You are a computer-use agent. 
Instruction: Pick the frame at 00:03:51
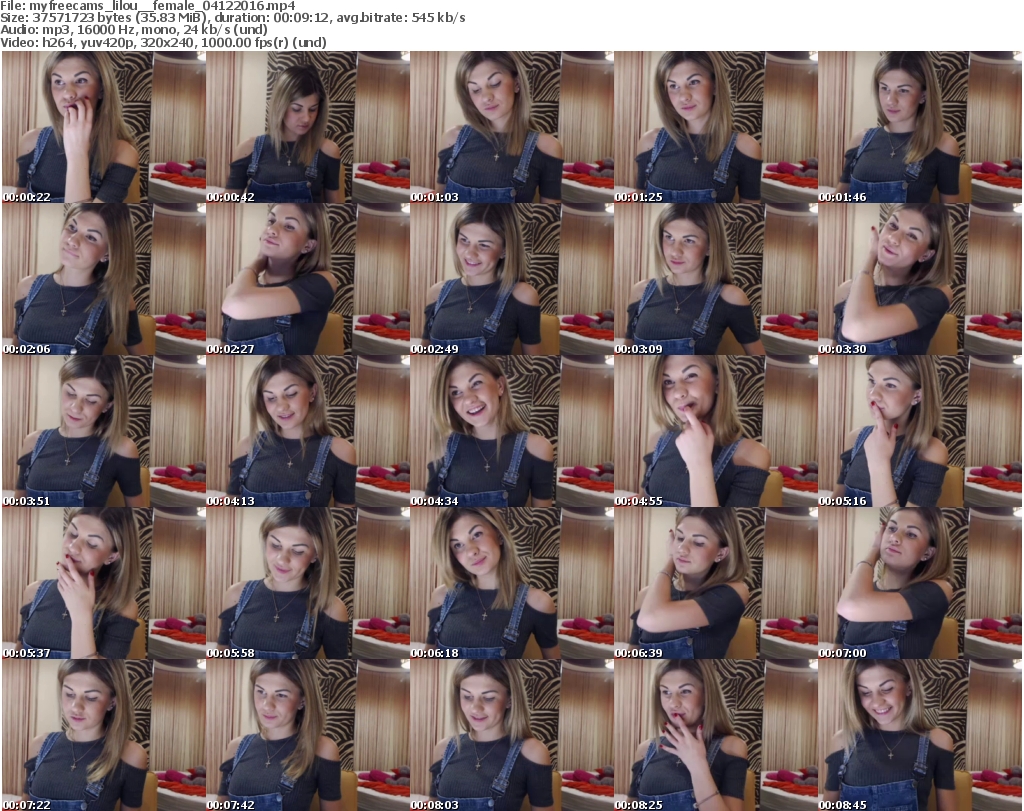pos(104,432)
